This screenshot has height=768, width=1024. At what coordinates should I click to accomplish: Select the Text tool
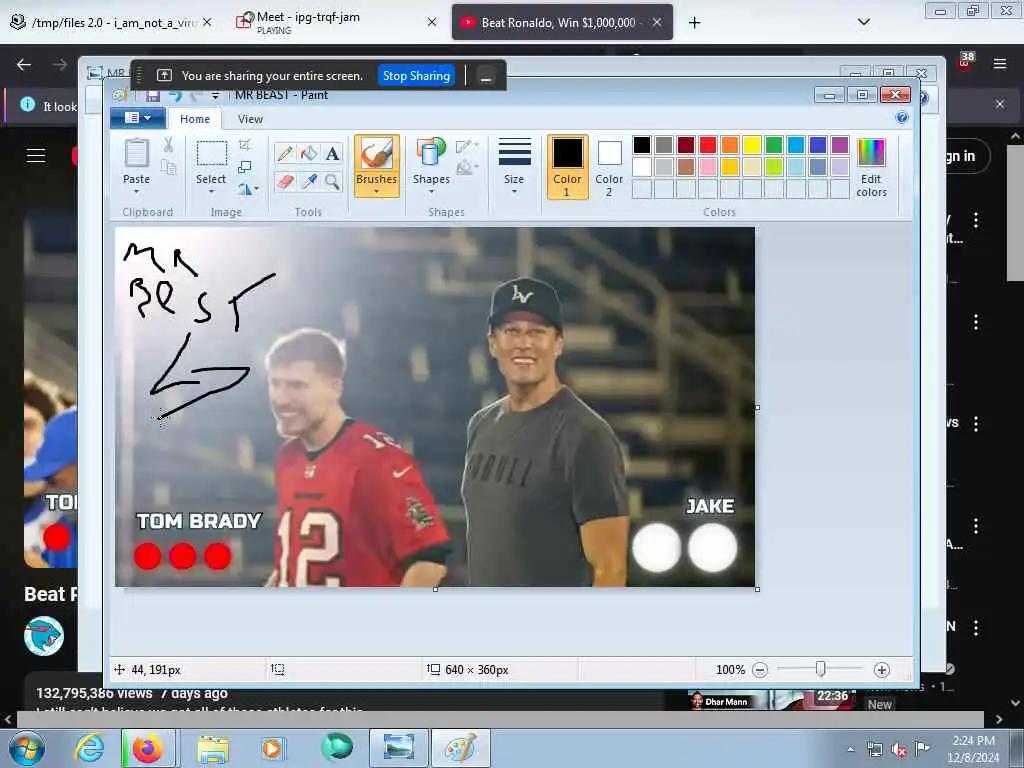click(x=332, y=154)
